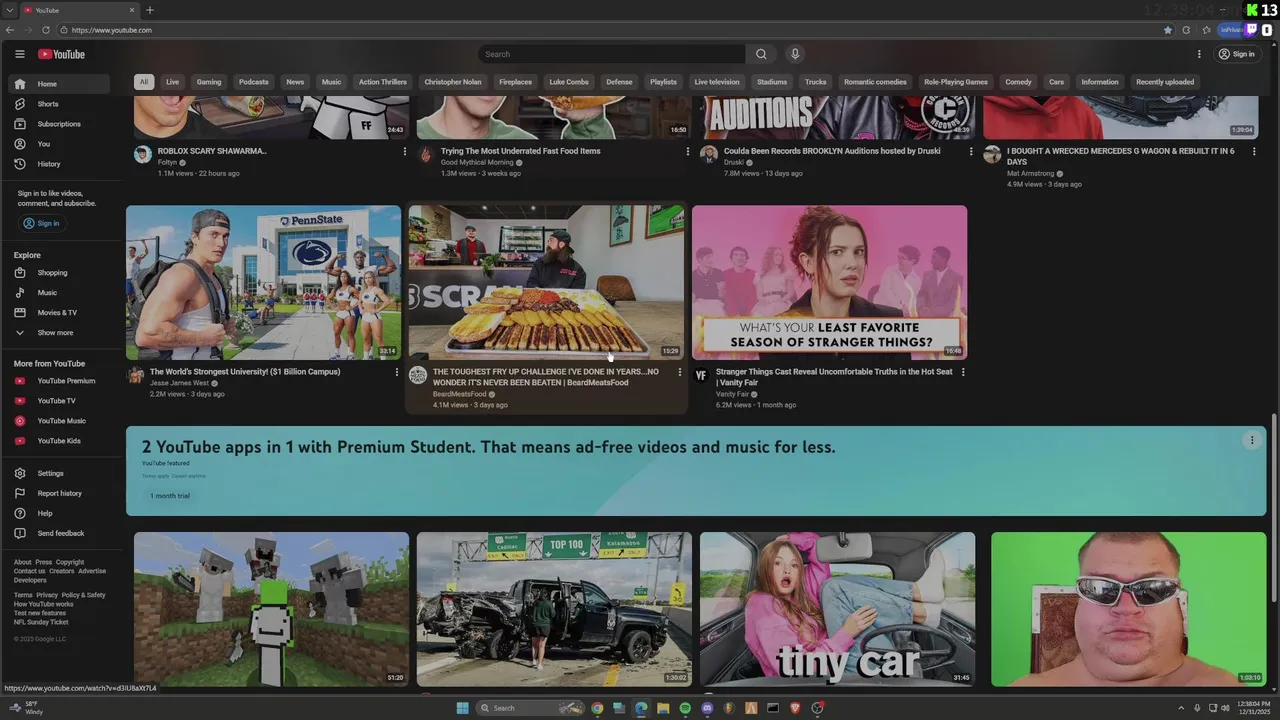Open options for Stranger Things Cast video
The image size is (1280, 720).
pos(963,372)
